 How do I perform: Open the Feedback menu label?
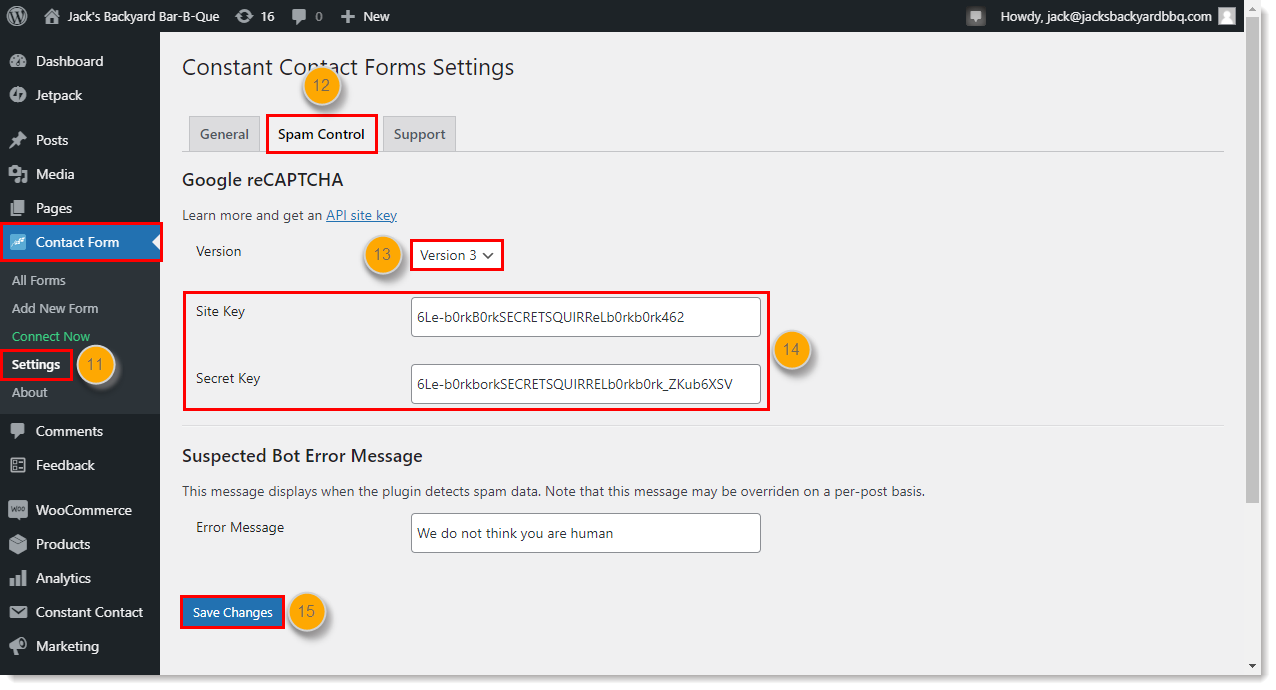click(65, 465)
